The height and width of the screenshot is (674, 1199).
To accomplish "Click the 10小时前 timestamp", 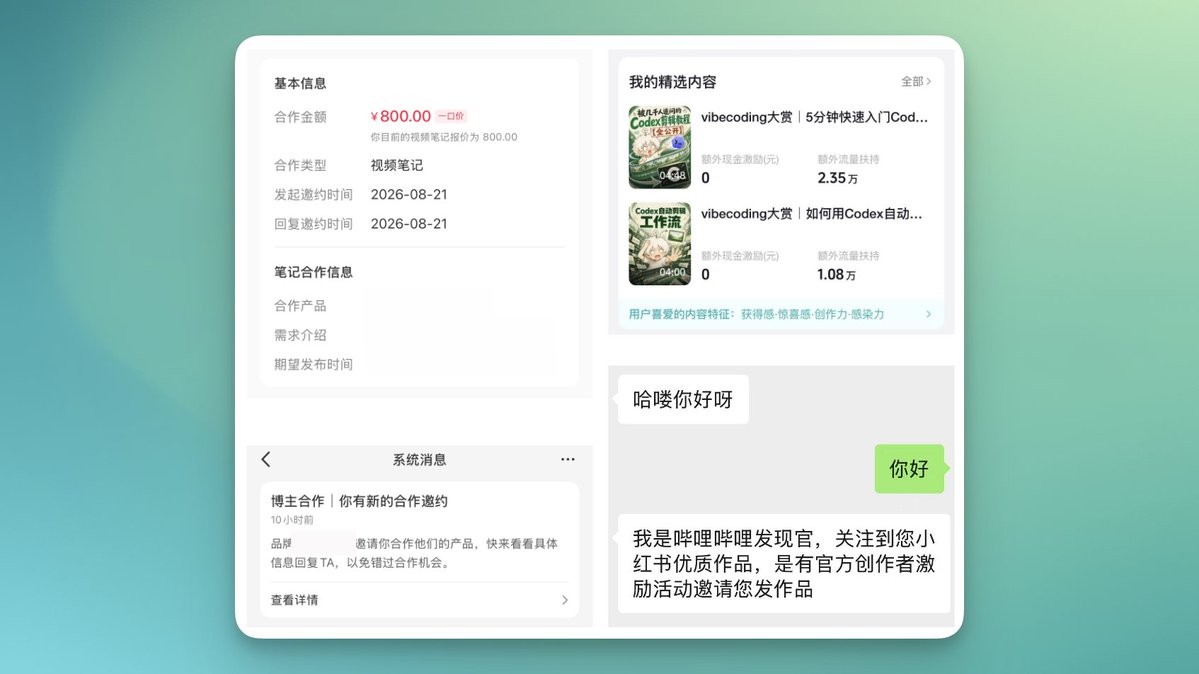I will pos(292,519).
